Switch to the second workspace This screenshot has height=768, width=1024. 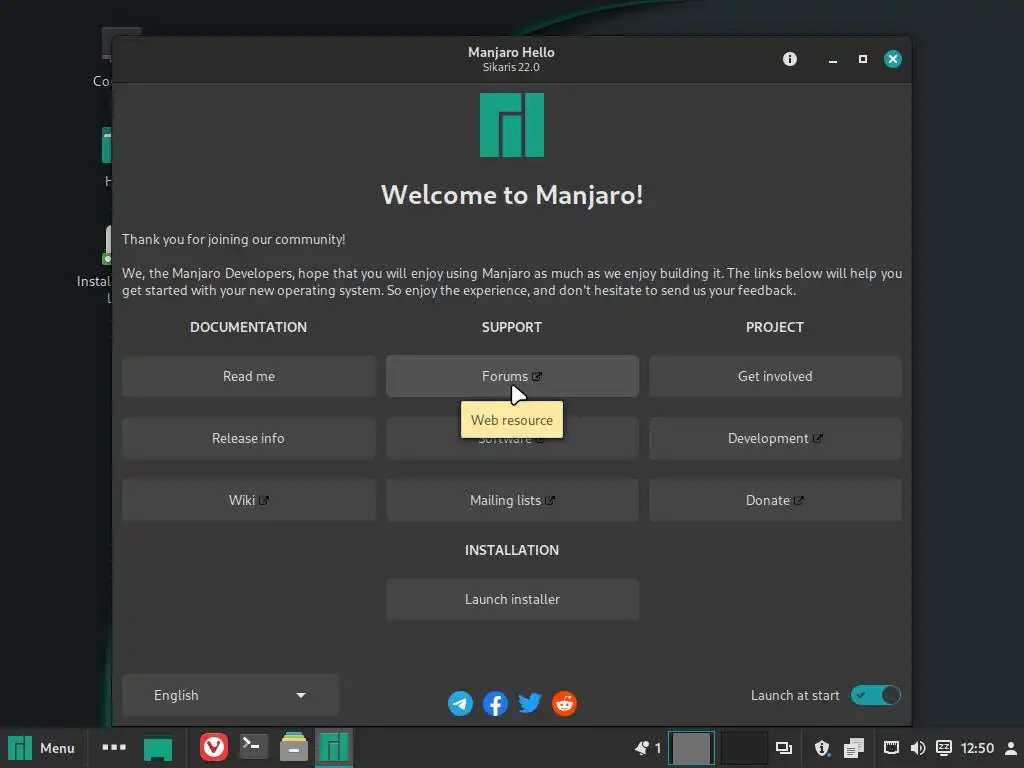click(x=743, y=748)
